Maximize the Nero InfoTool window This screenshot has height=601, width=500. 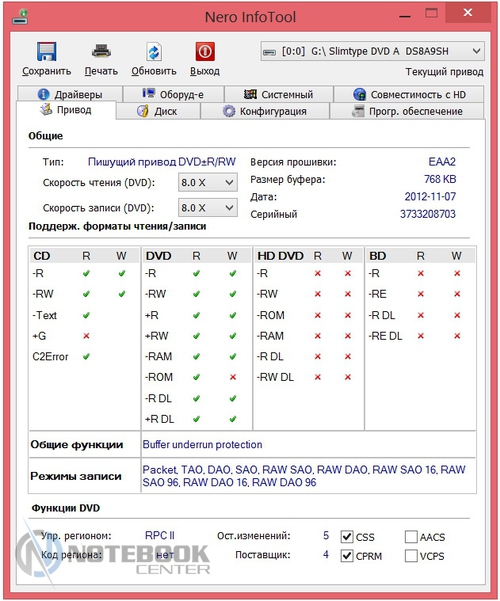tap(431, 13)
